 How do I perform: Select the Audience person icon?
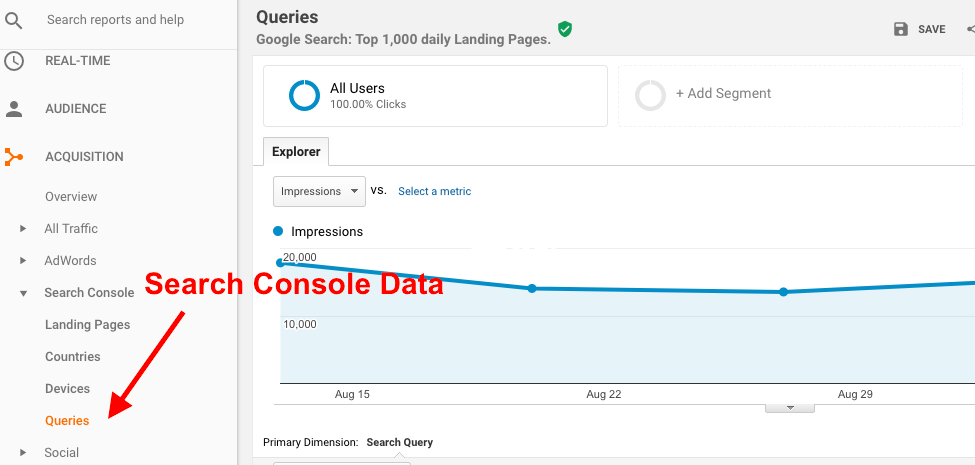tap(14, 109)
